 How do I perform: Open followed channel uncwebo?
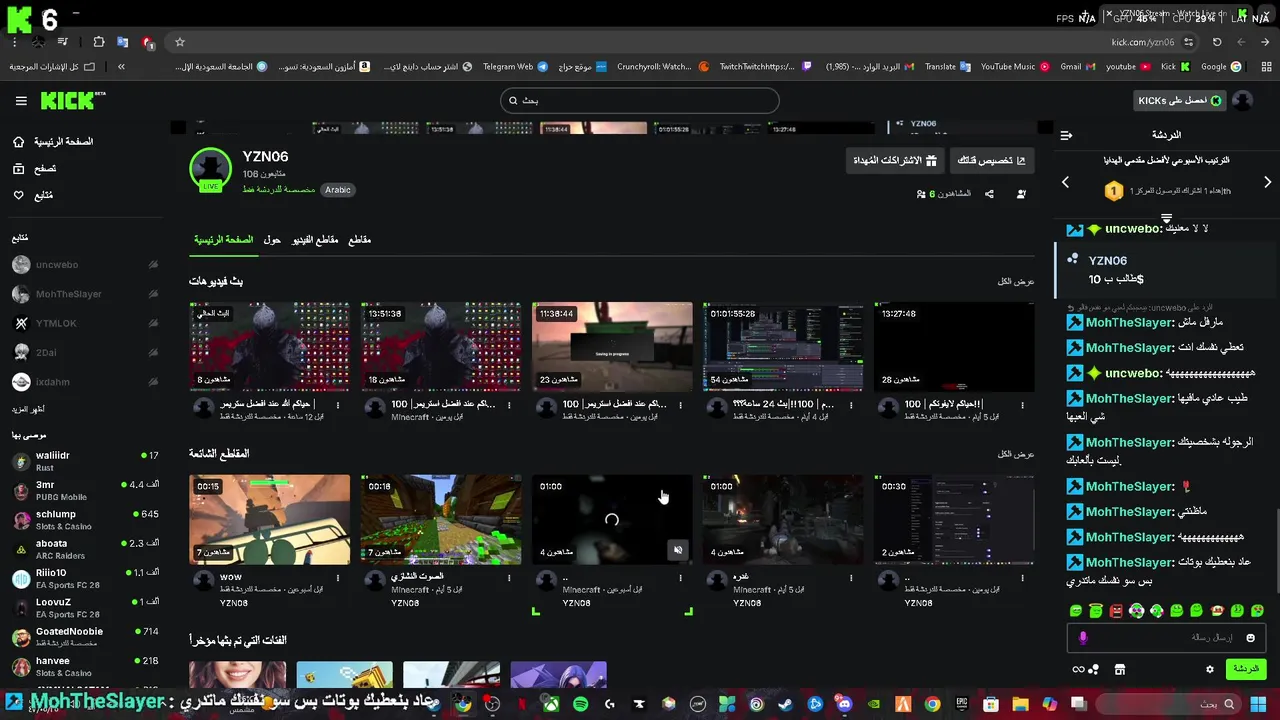(85, 265)
